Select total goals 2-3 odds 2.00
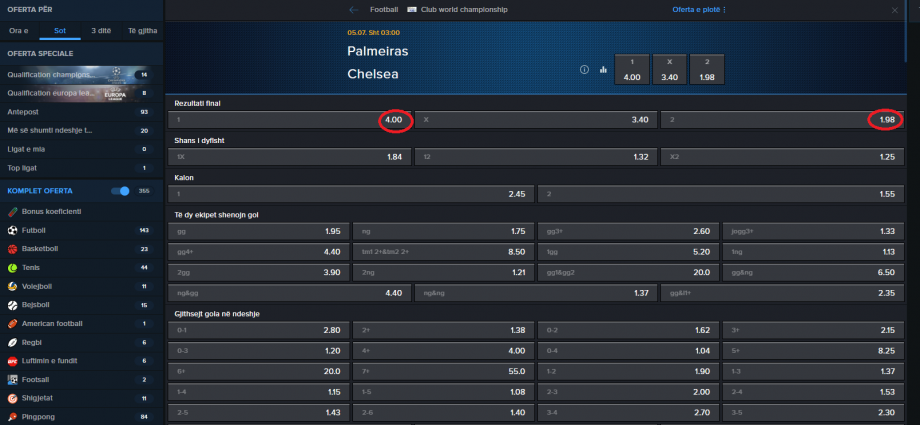 pyautogui.click(x=628, y=392)
